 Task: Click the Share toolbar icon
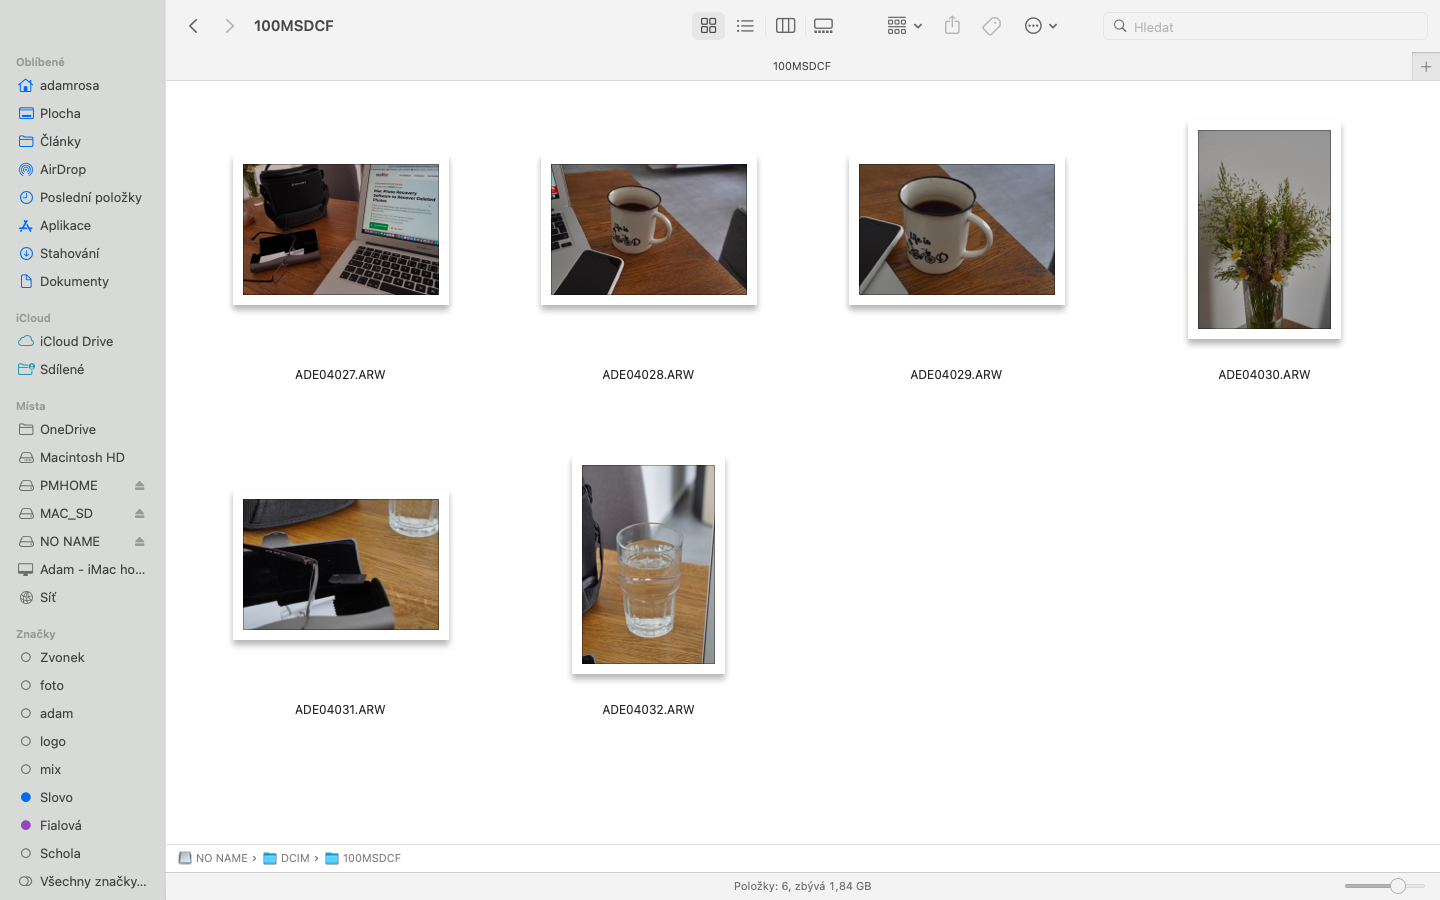point(952,26)
